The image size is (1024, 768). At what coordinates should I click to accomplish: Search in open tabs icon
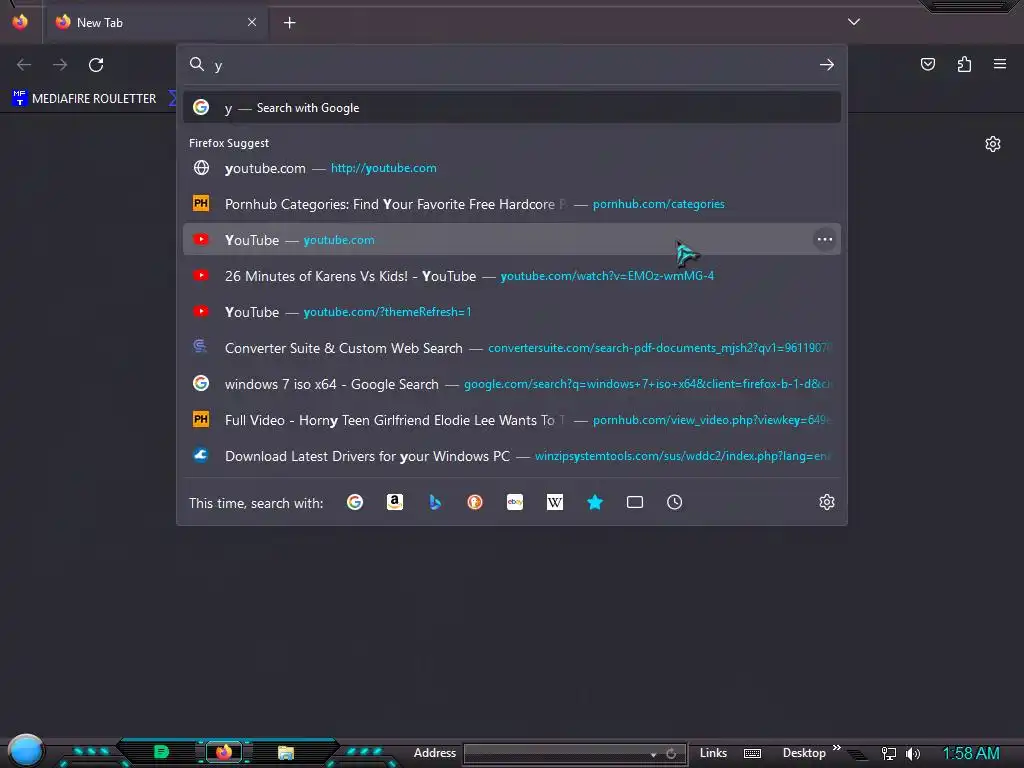[x=635, y=502]
